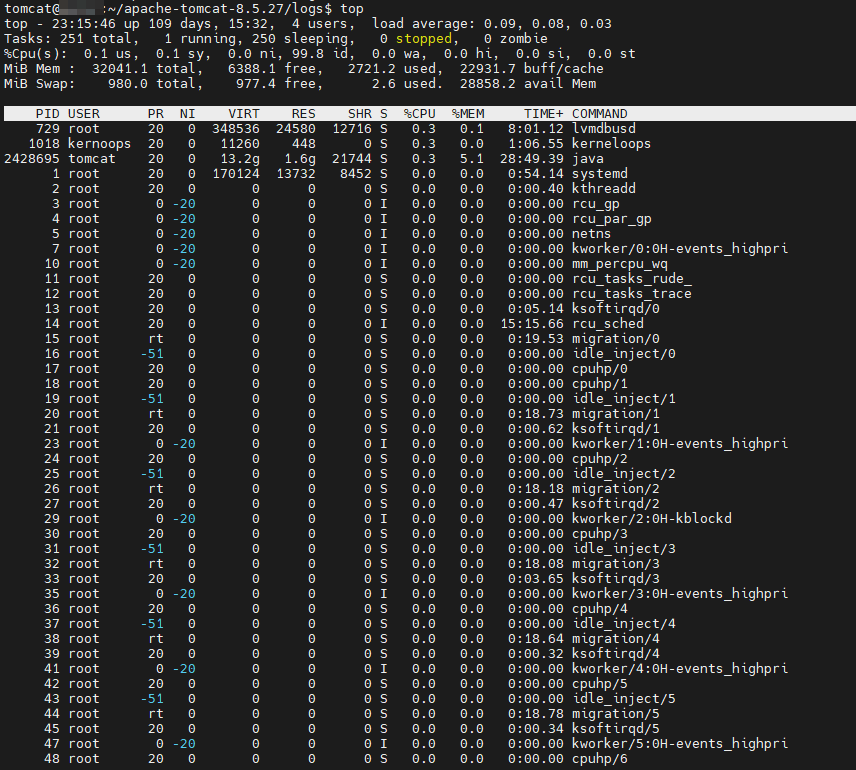Image resolution: width=856 pixels, height=770 pixels.
Task: Click the 'kthreadd' command name
Action: coord(604,189)
